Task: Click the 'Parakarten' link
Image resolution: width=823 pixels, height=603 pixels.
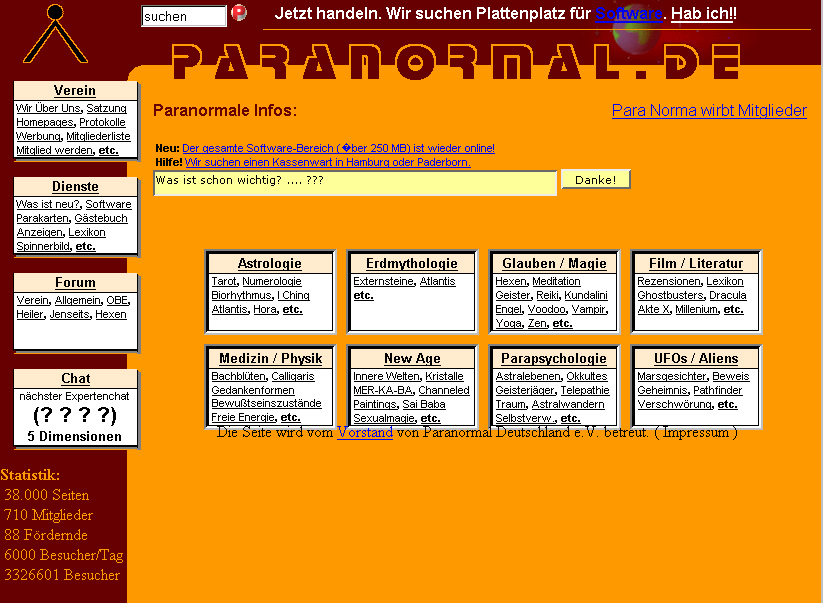Action: tap(43, 218)
